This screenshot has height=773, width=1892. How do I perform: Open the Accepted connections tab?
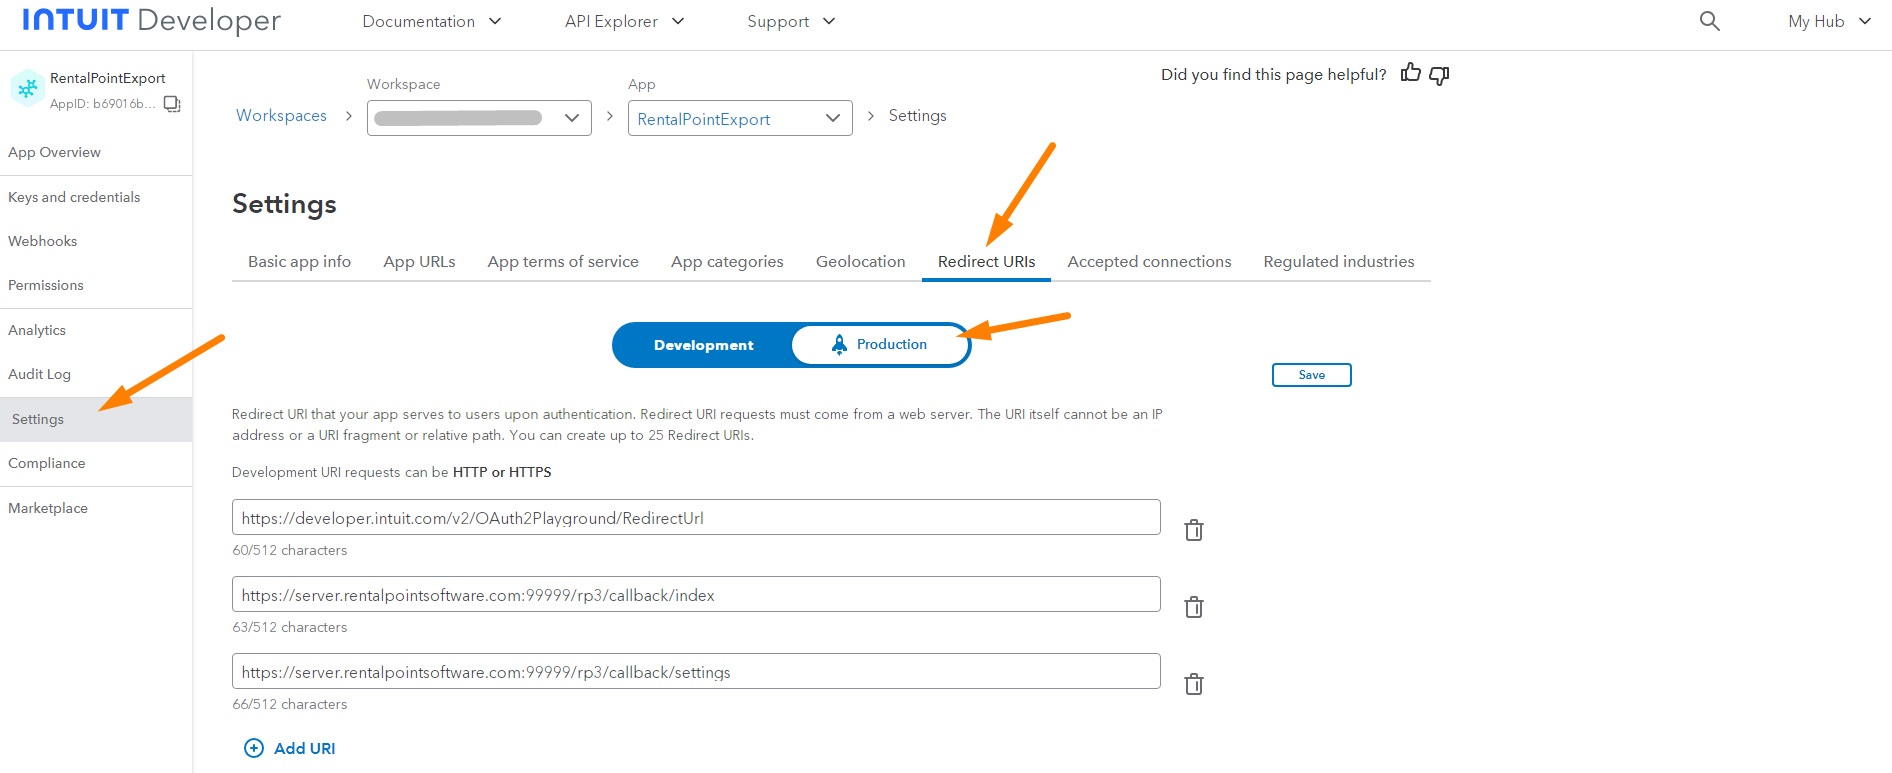[x=1149, y=261]
